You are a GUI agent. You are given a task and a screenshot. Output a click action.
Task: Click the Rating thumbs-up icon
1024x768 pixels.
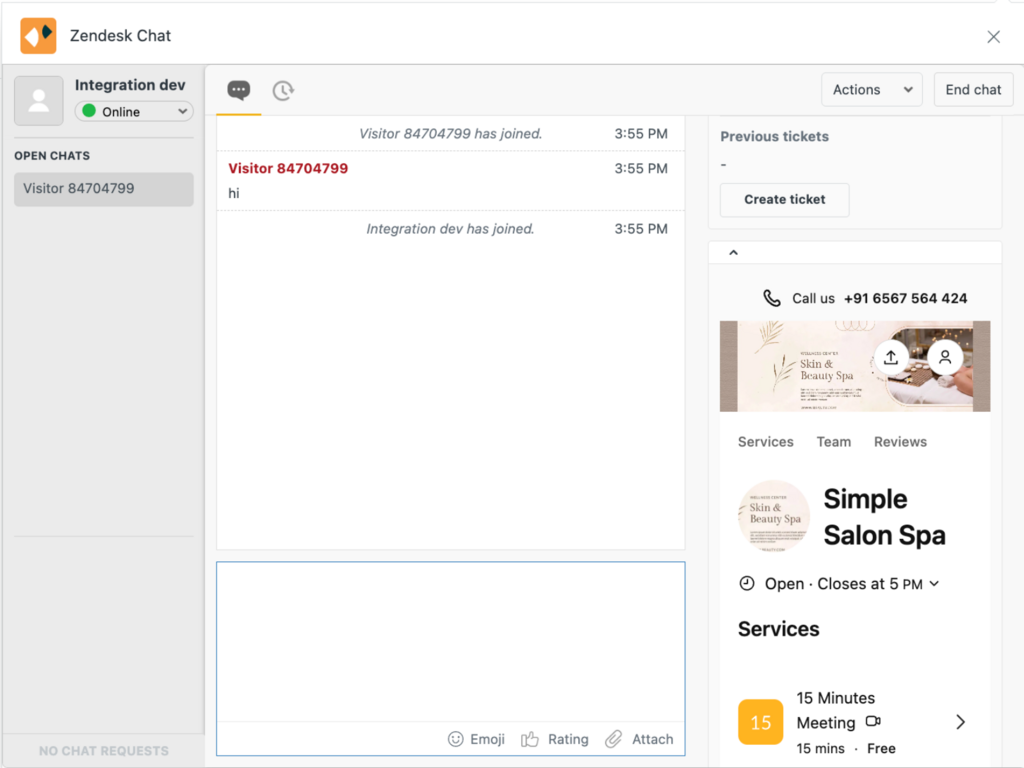click(x=530, y=739)
